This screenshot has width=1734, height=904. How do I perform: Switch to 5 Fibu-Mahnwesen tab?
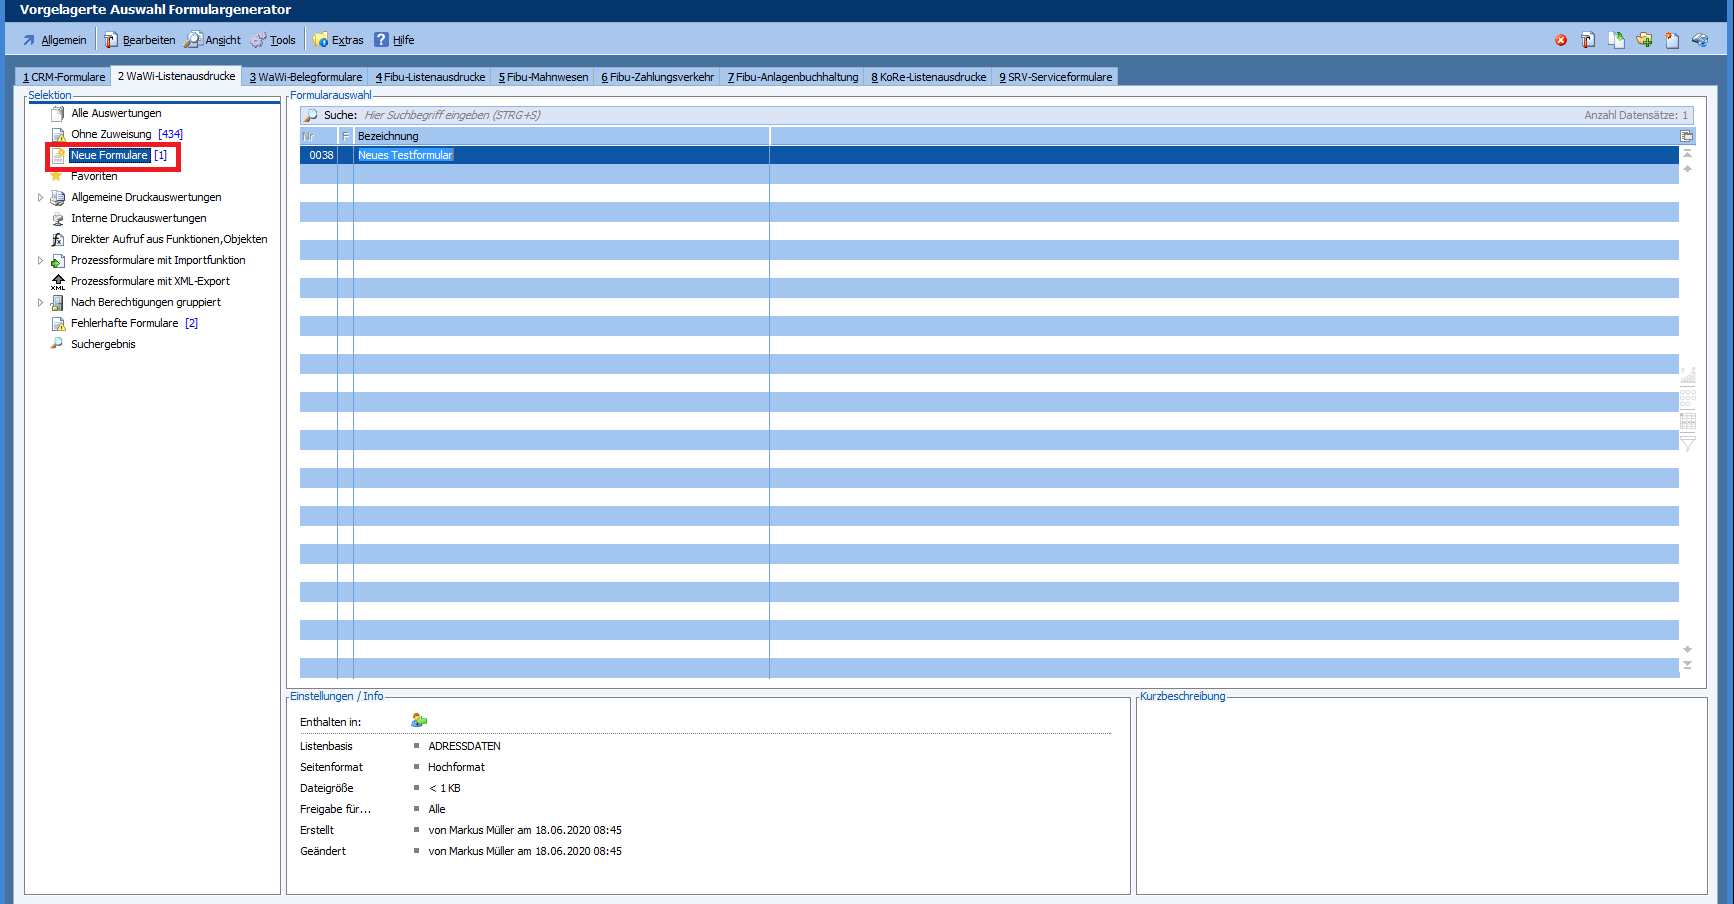(x=543, y=77)
